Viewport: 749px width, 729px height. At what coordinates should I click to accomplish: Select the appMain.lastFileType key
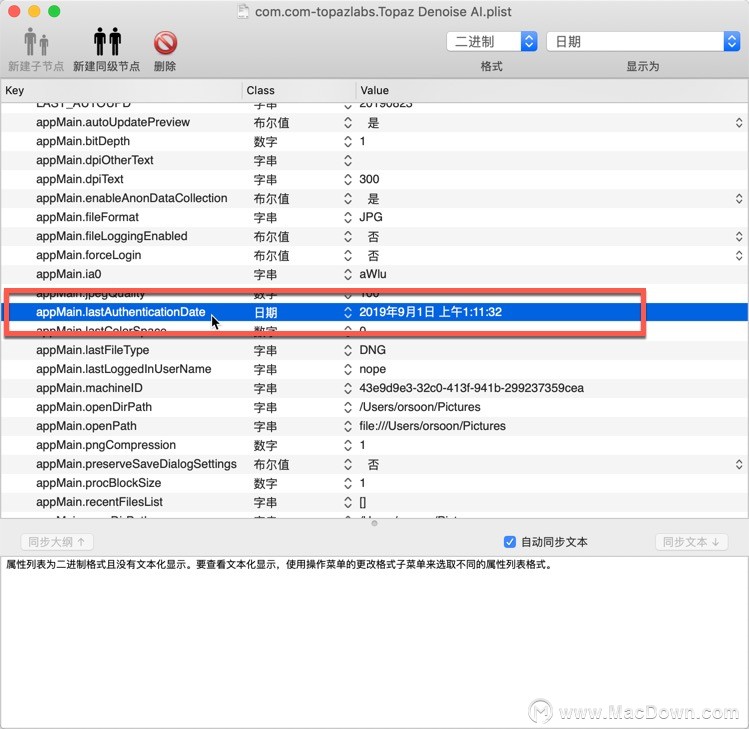93,350
